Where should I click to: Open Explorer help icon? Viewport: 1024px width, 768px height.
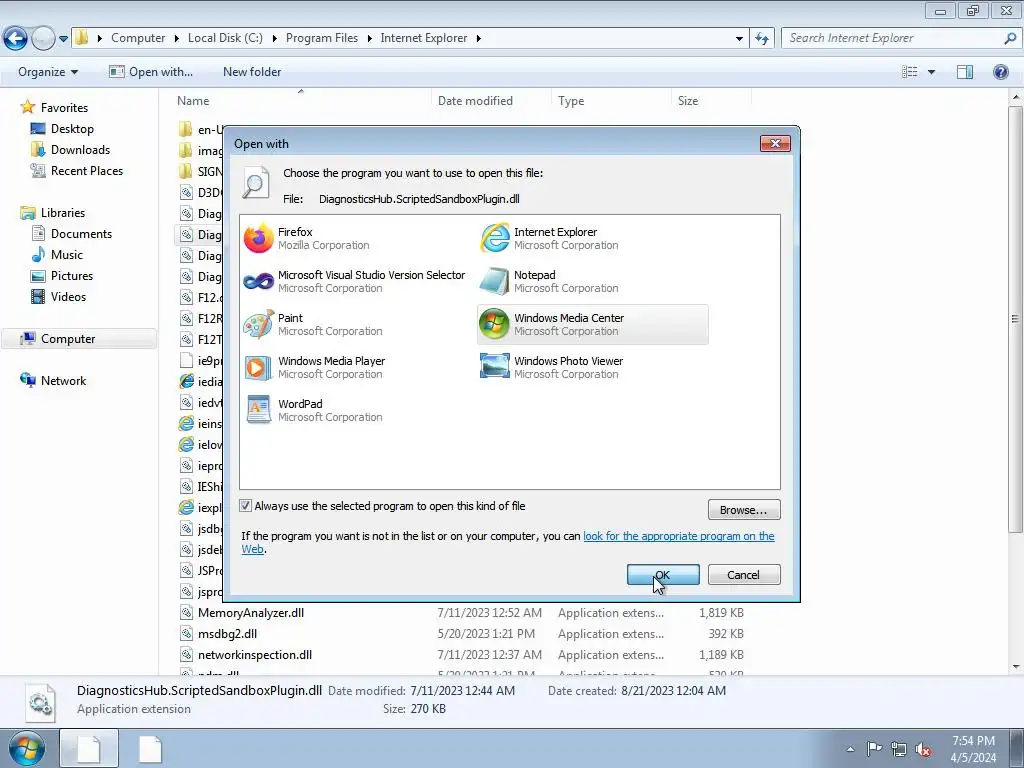pos(1000,72)
